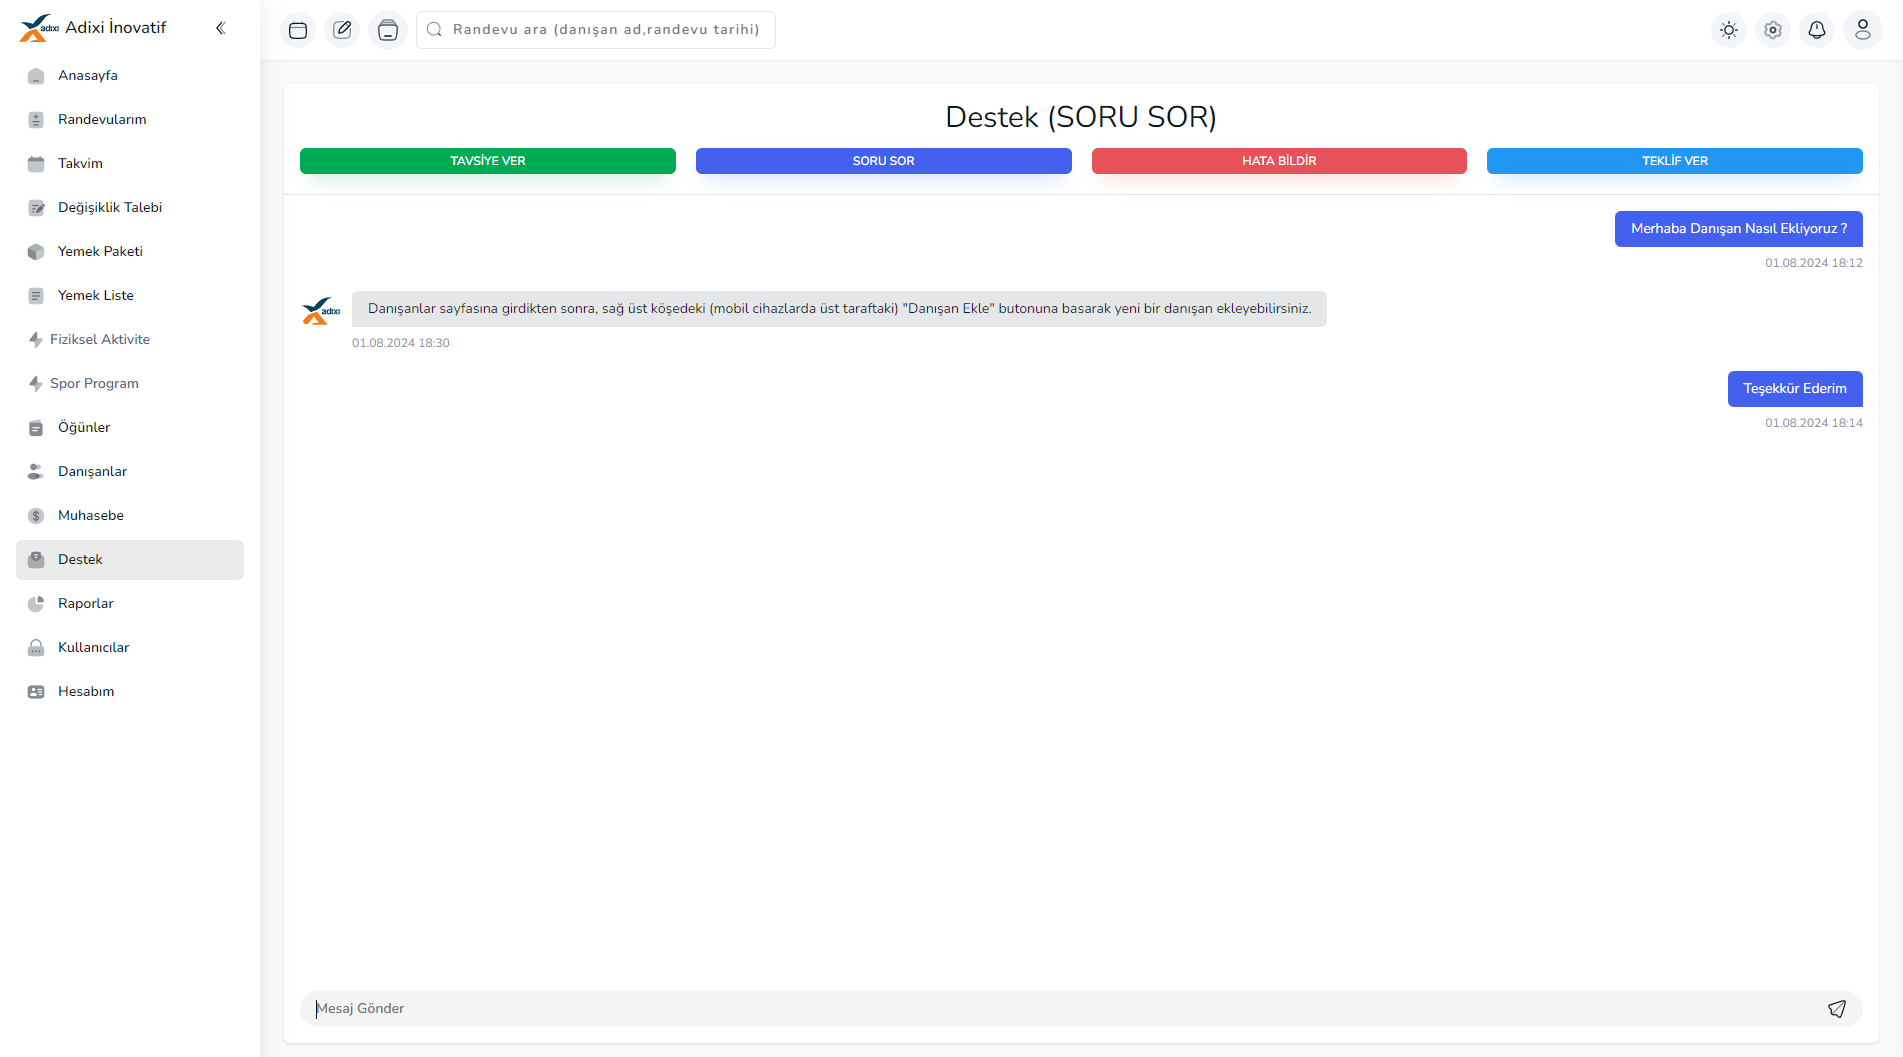Click the red HATA BİLDİR button

[x=1279, y=161]
